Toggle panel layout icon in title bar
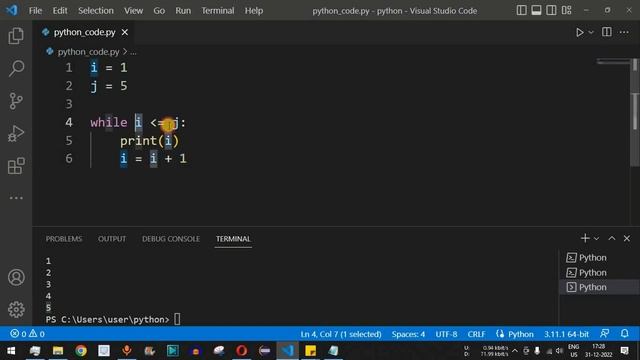 pos(536,10)
